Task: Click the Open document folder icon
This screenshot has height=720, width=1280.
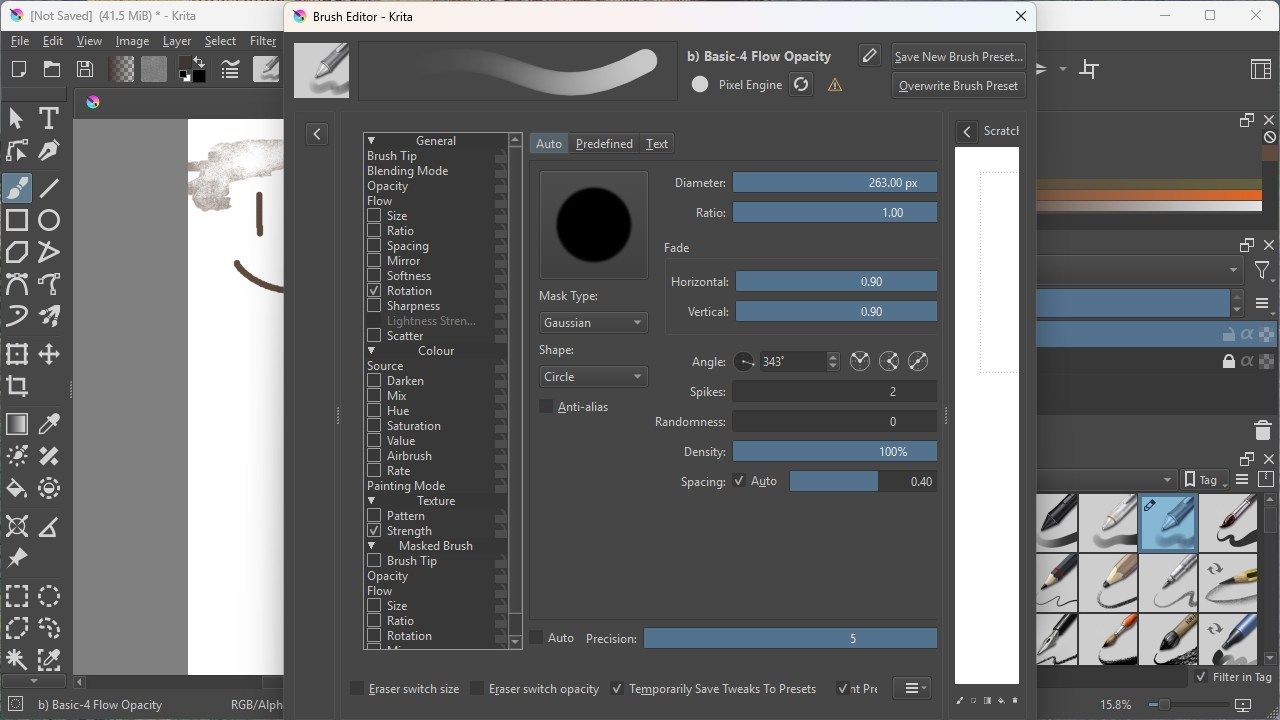Action: 52,69
